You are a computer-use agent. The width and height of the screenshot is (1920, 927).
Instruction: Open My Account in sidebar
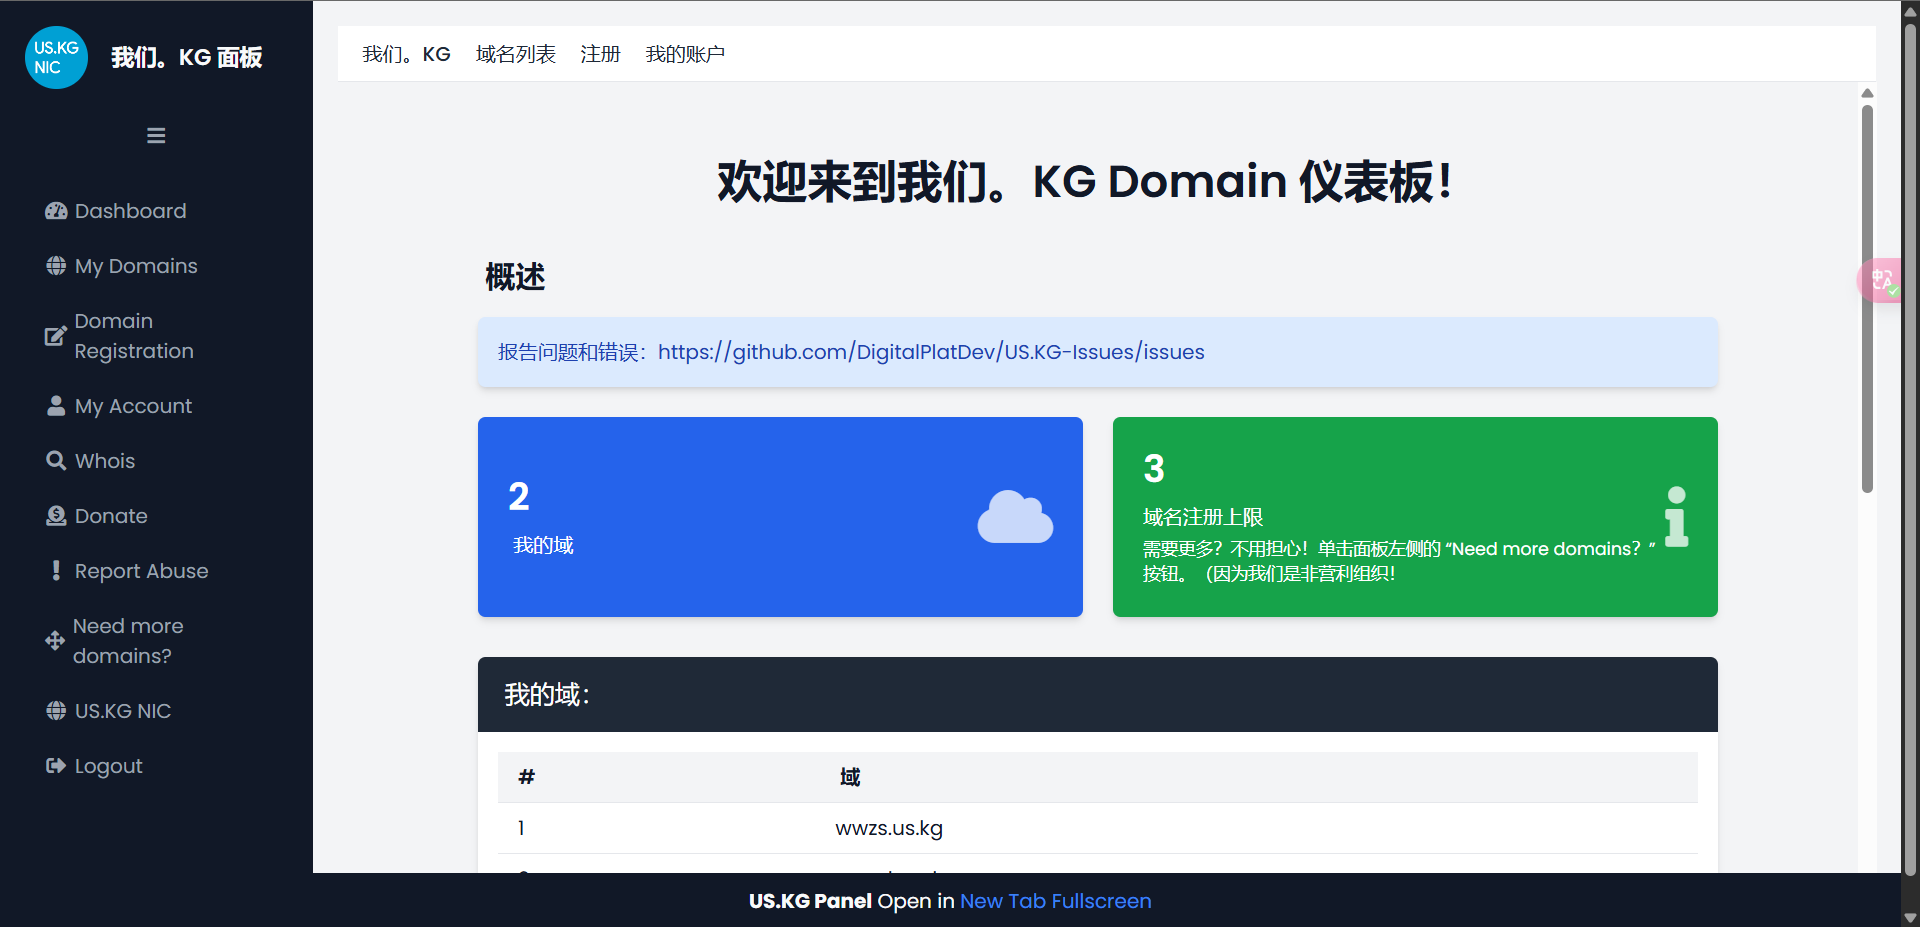click(x=132, y=406)
